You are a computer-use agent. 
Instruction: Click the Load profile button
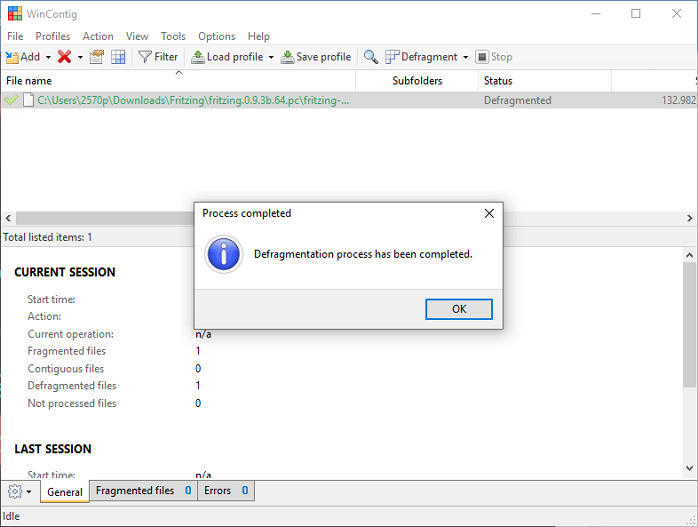click(227, 57)
